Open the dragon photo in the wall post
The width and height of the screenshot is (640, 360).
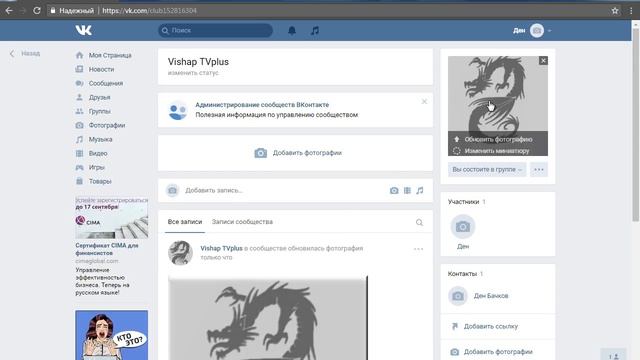point(268,318)
